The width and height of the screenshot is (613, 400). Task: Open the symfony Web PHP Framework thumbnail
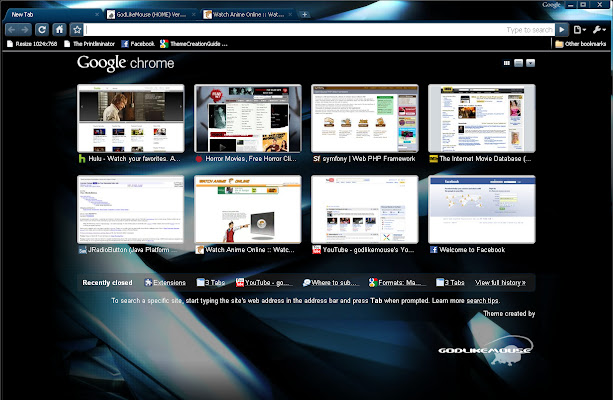click(x=365, y=118)
